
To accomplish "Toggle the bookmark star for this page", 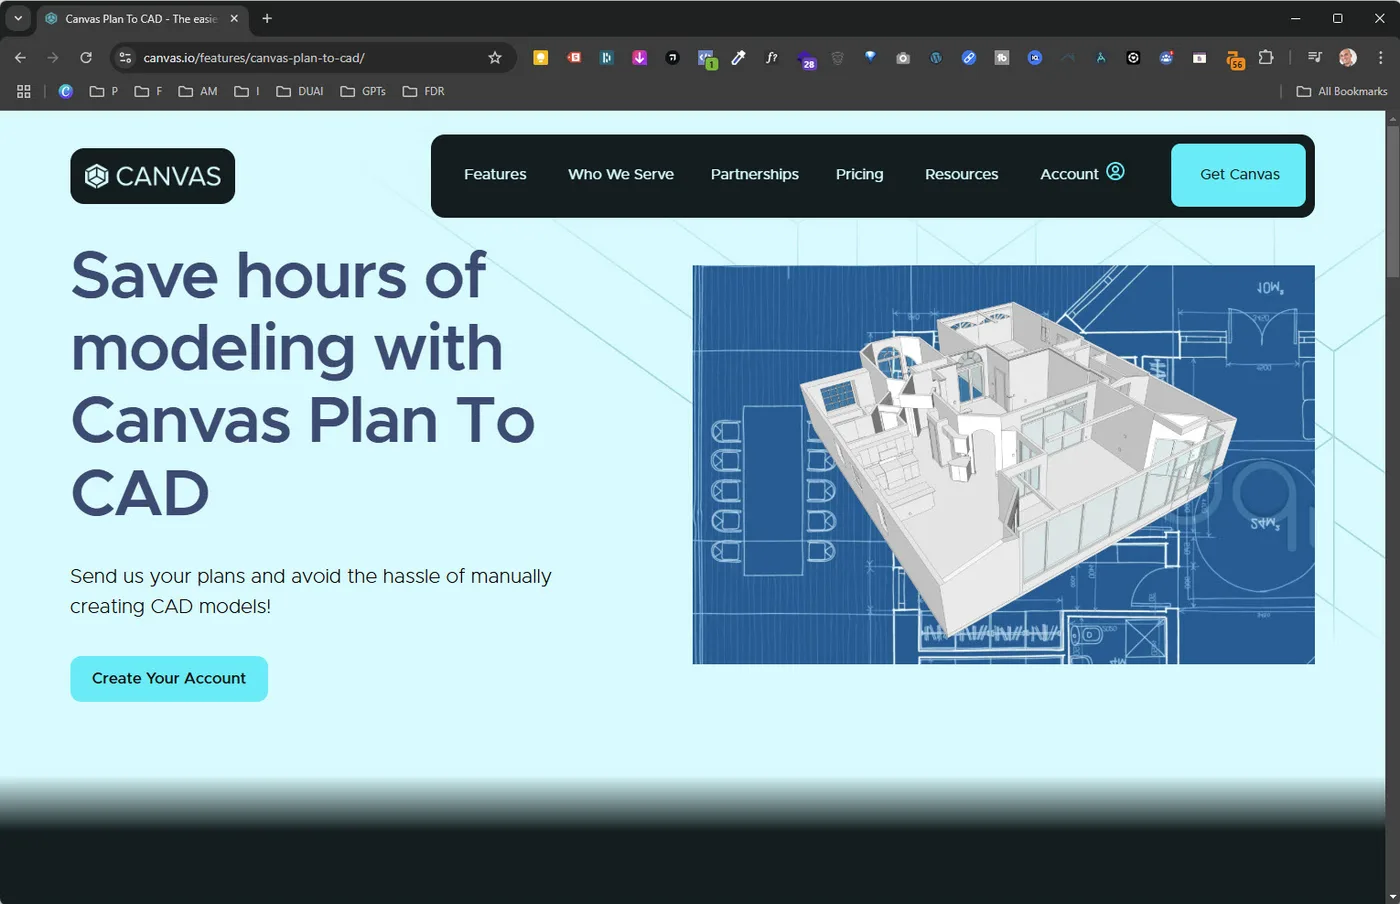I will click(495, 57).
